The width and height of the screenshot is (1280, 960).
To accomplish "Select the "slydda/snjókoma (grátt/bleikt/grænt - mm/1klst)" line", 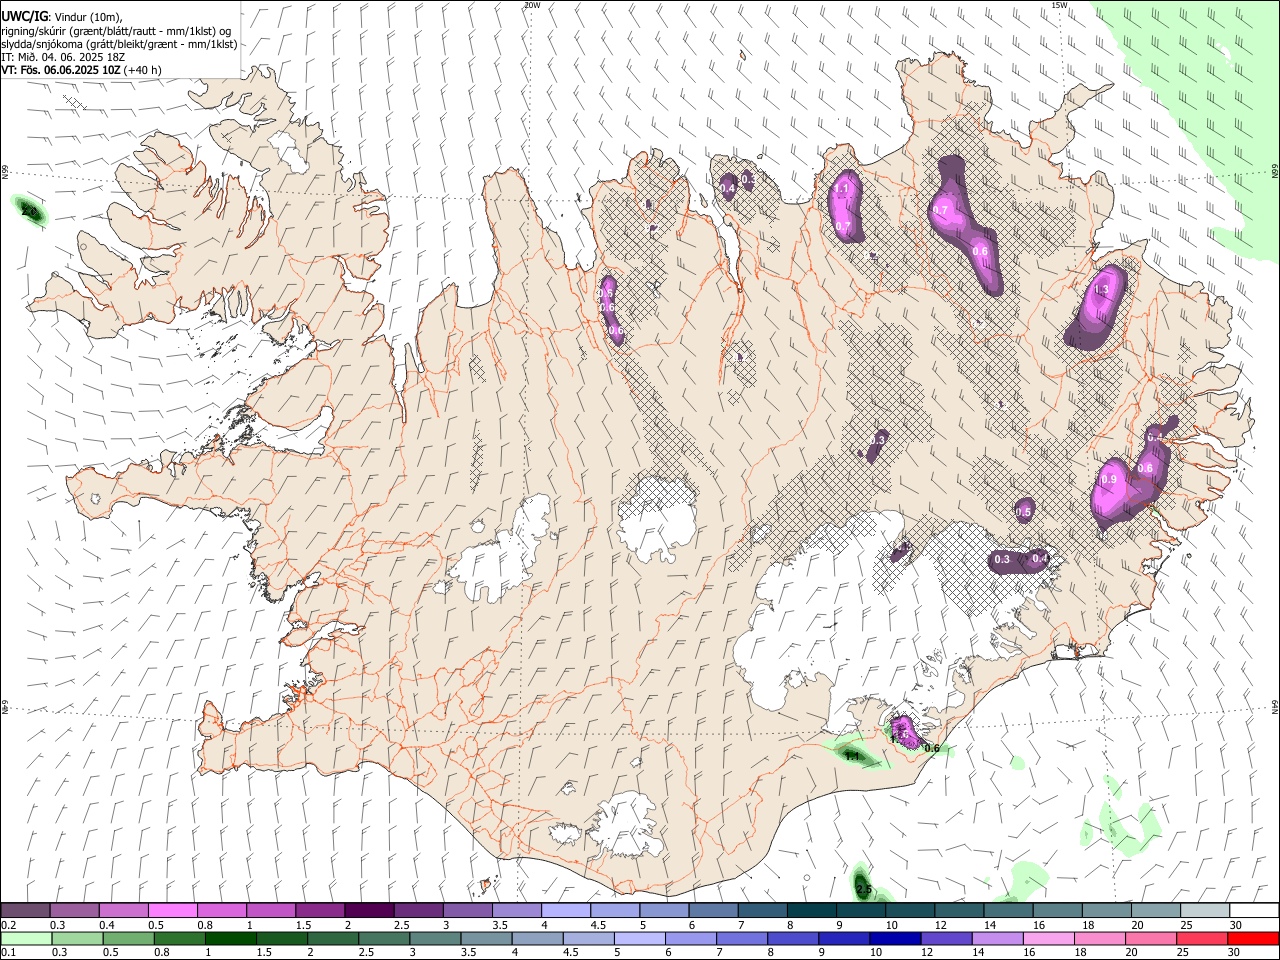I will click(x=118, y=44).
